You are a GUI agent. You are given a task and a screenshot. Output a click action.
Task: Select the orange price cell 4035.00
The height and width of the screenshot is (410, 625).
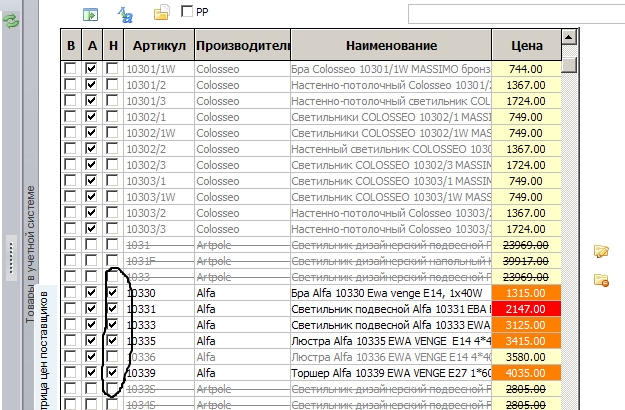click(x=526, y=373)
